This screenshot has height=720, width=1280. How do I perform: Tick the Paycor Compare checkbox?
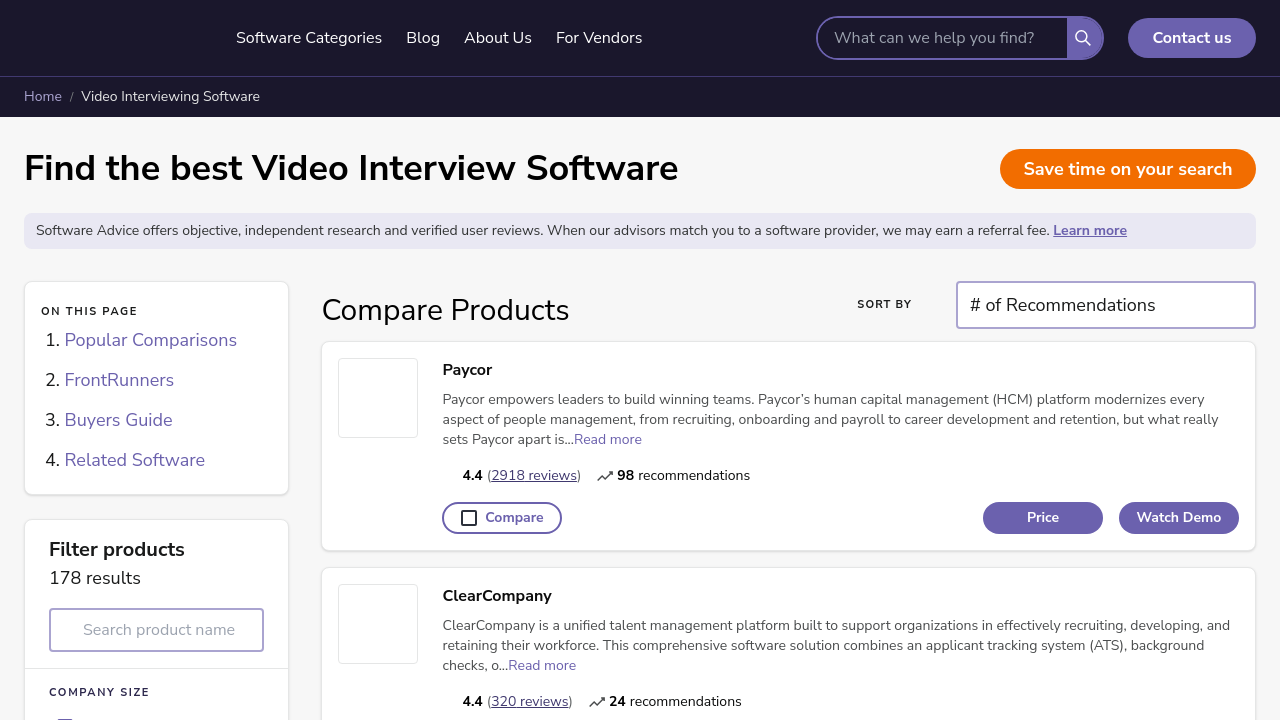pos(469,518)
